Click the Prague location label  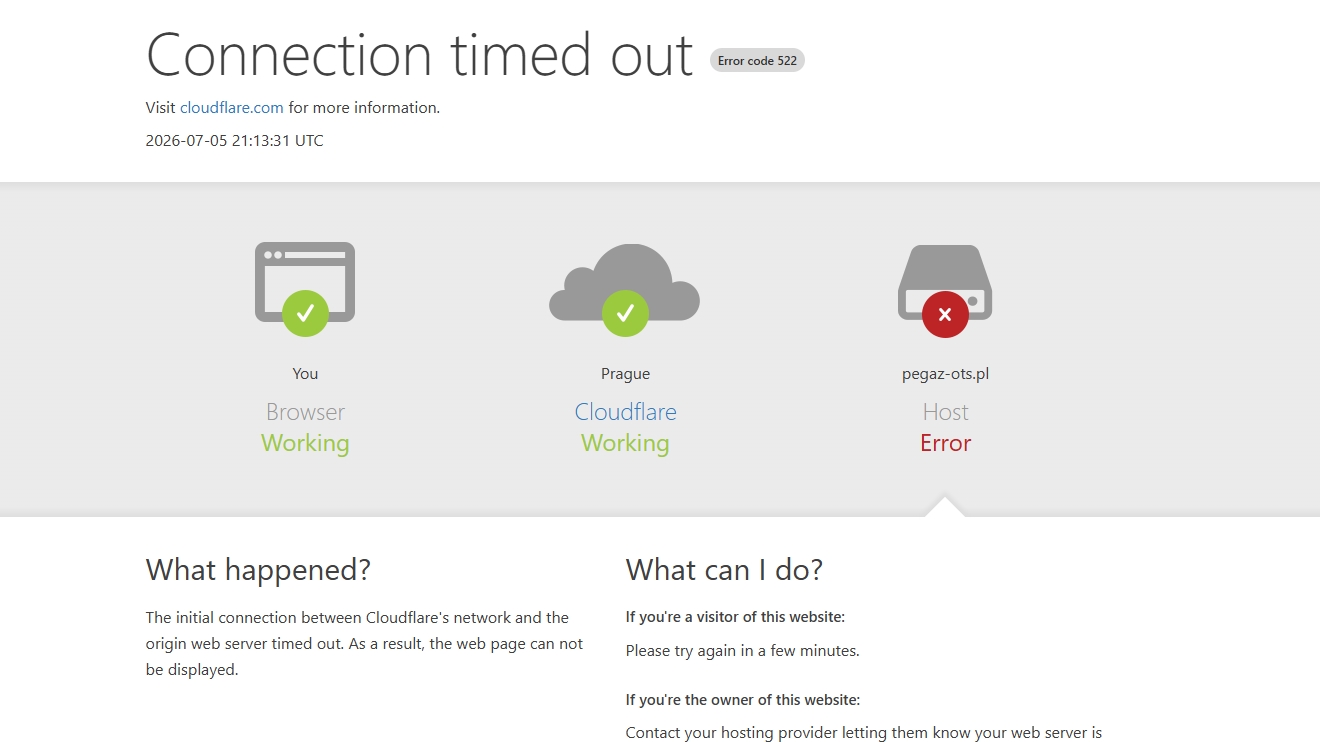(625, 374)
